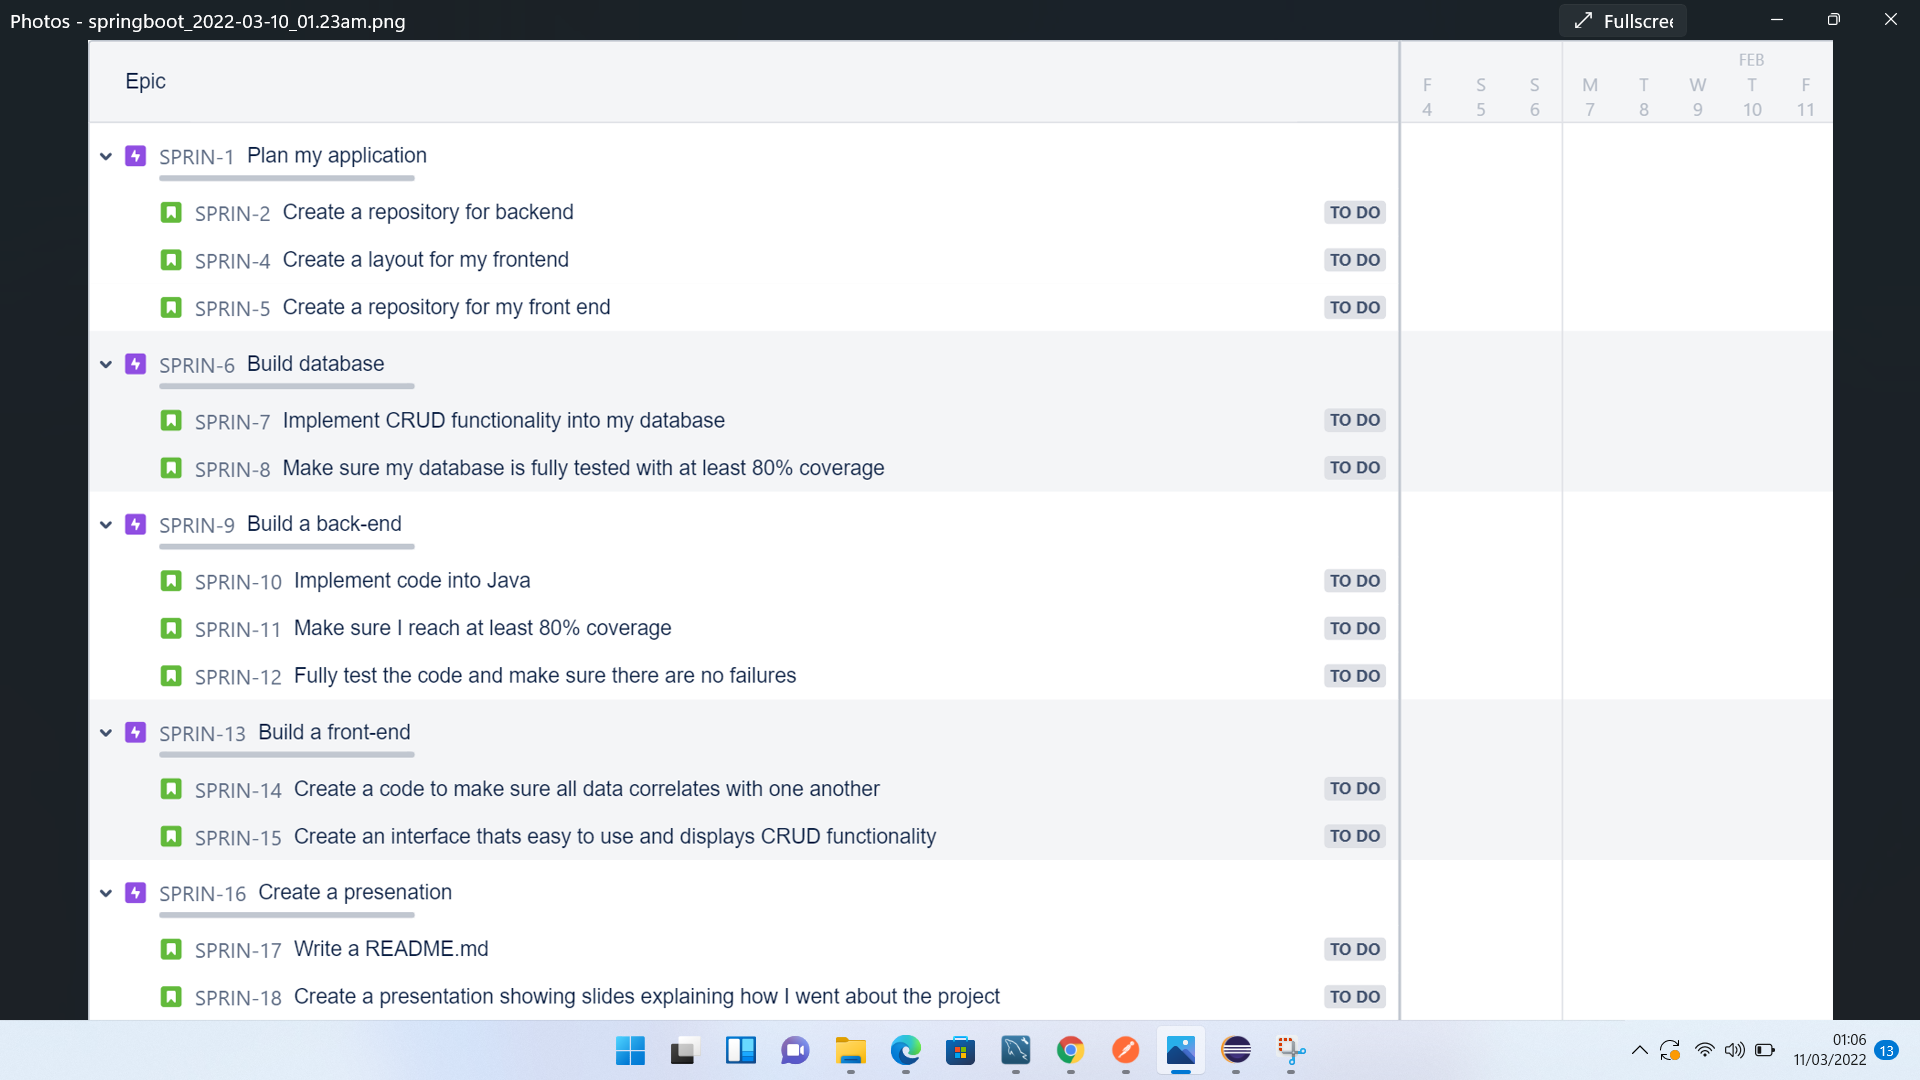Click the SPRIN-1 epic lightning icon
This screenshot has height=1080, width=1920.
click(x=135, y=156)
